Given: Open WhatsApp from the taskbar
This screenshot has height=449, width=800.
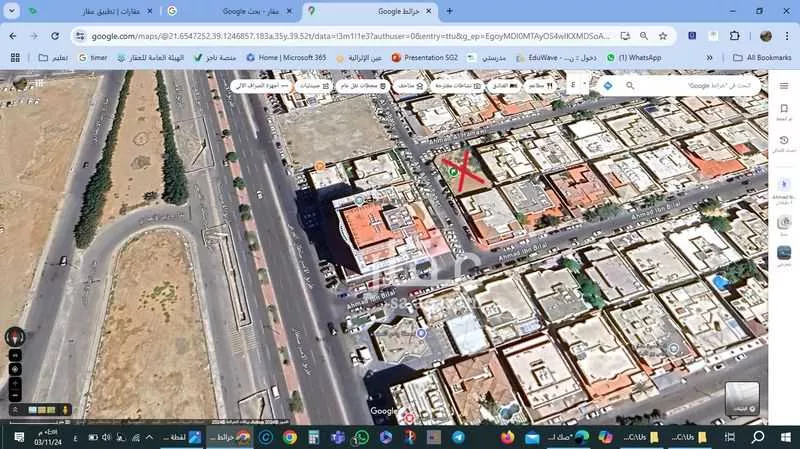Looking at the screenshot, I should (x=360, y=437).
